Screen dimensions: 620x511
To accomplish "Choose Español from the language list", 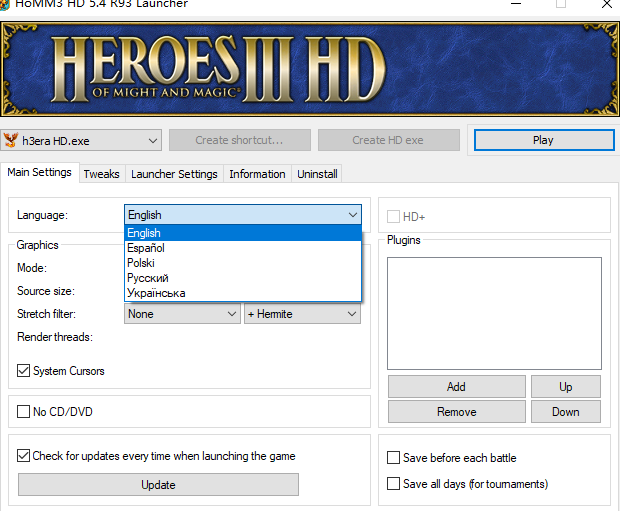I will 243,248.
